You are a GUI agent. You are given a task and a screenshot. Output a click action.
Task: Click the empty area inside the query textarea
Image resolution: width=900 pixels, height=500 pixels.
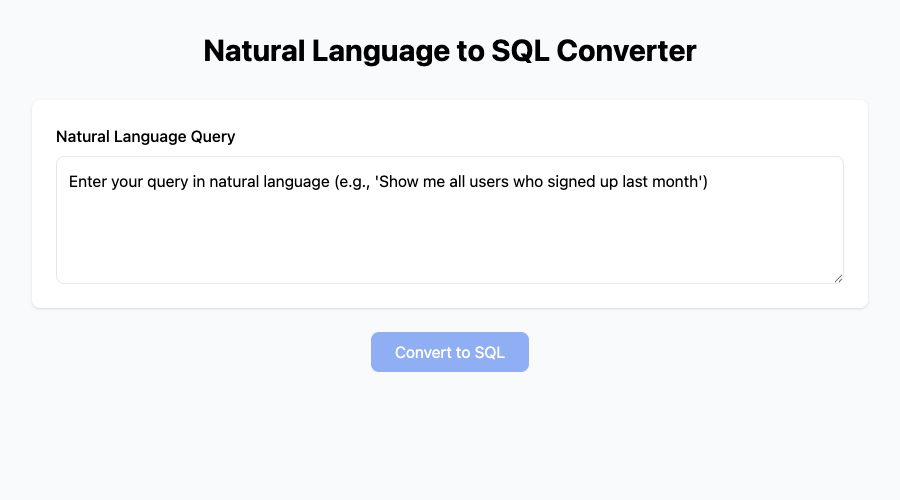point(450,245)
